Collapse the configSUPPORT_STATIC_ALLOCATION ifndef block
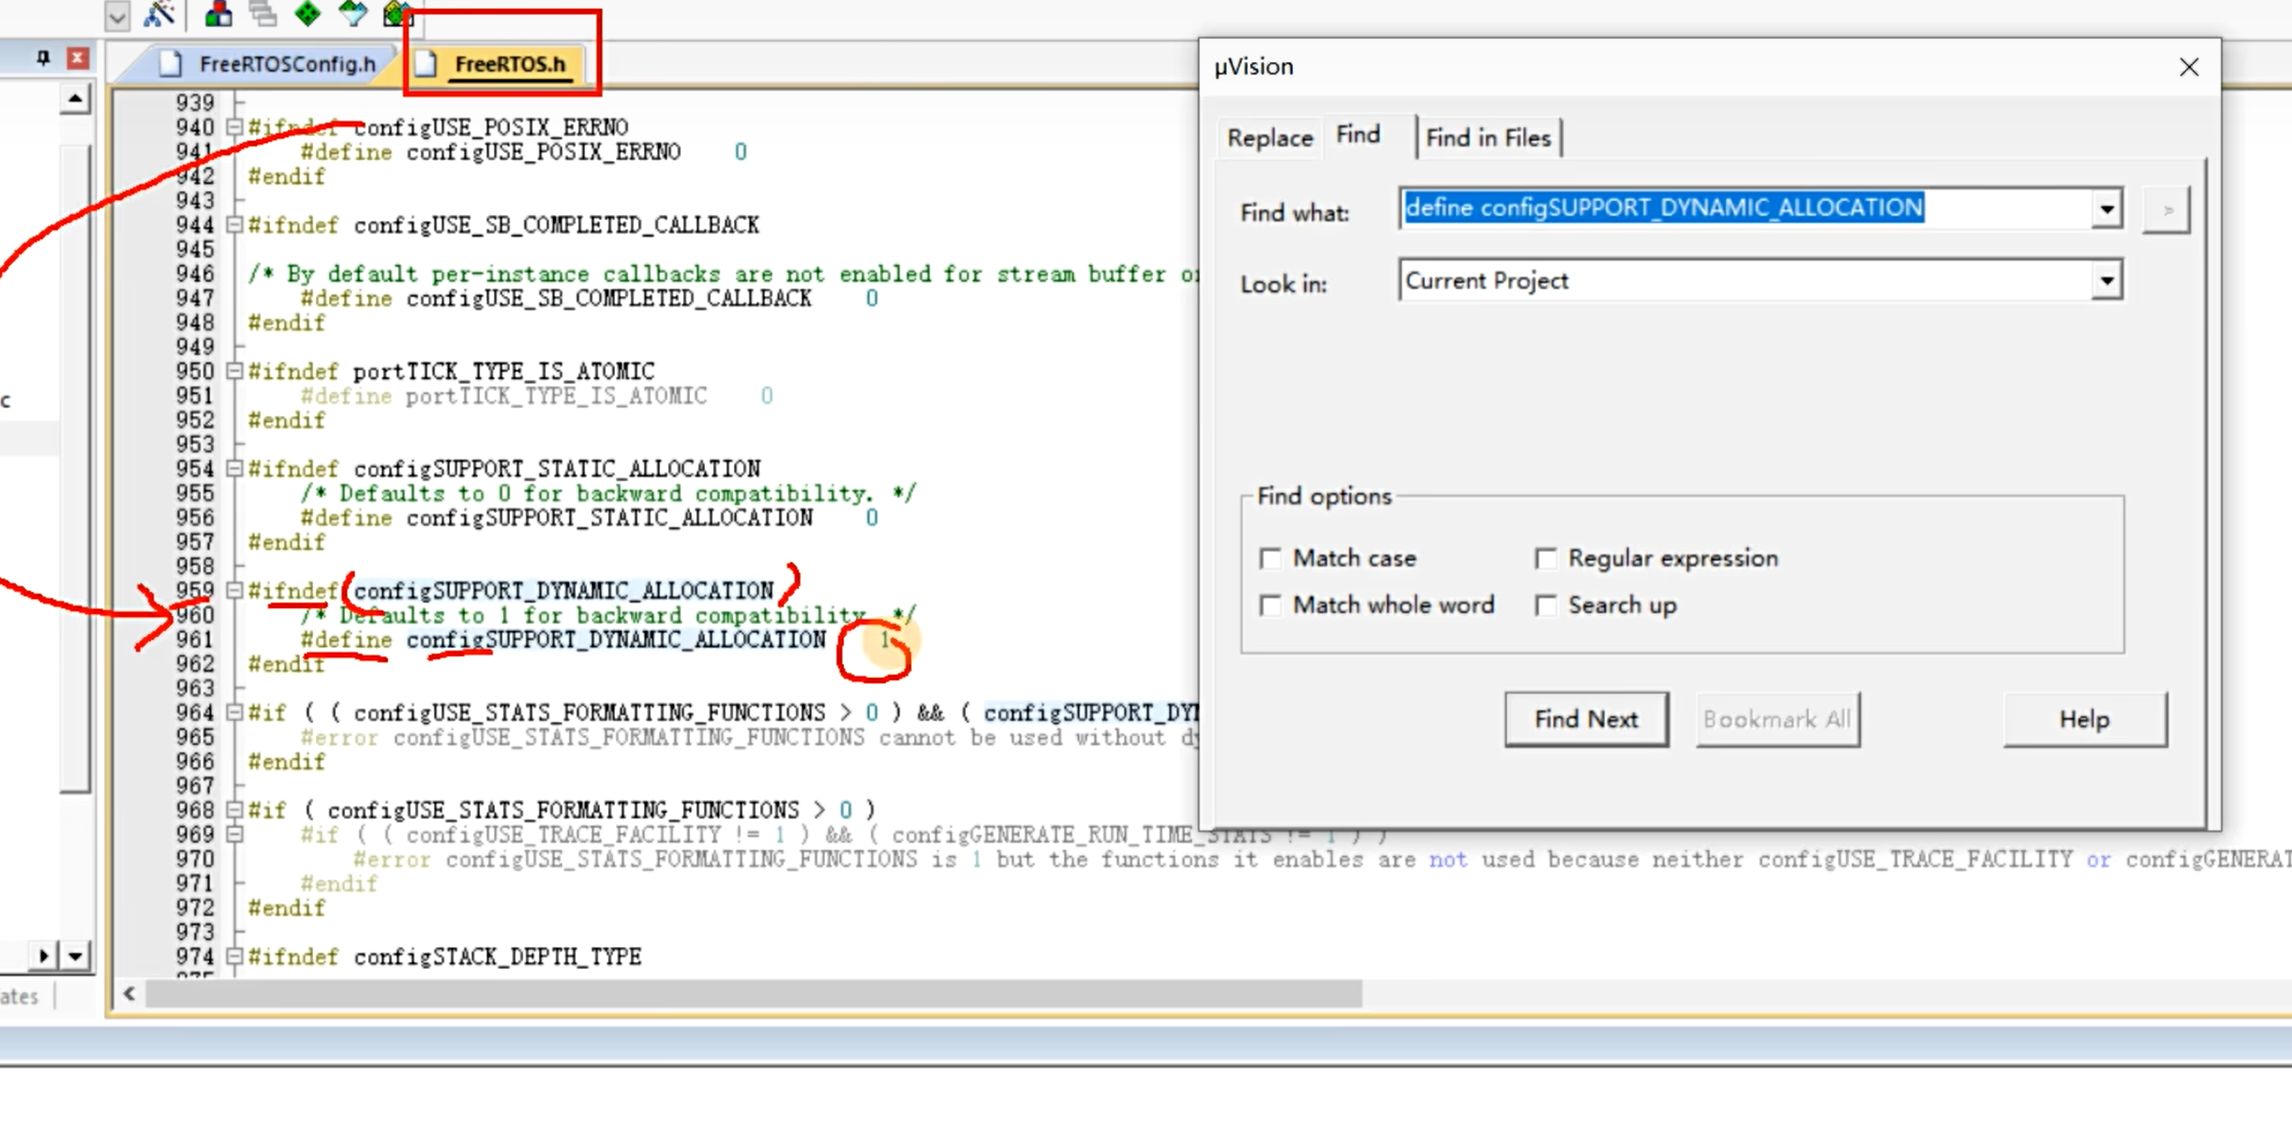2292x1122 pixels. (x=235, y=469)
